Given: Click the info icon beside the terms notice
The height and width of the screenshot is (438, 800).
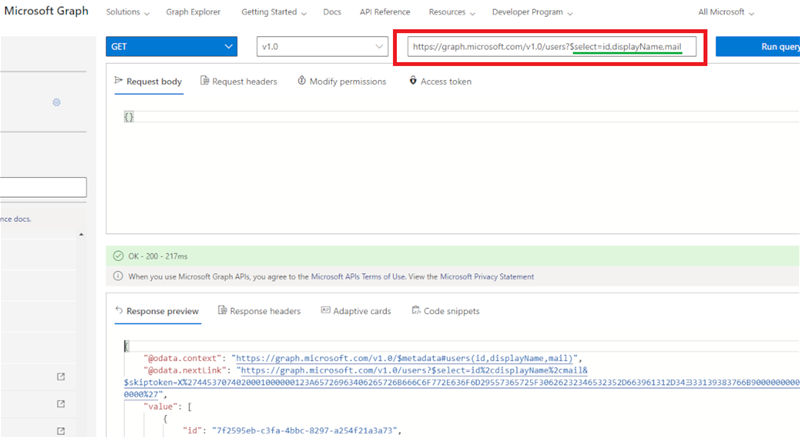Looking at the screenshot, I should (118, 276).
